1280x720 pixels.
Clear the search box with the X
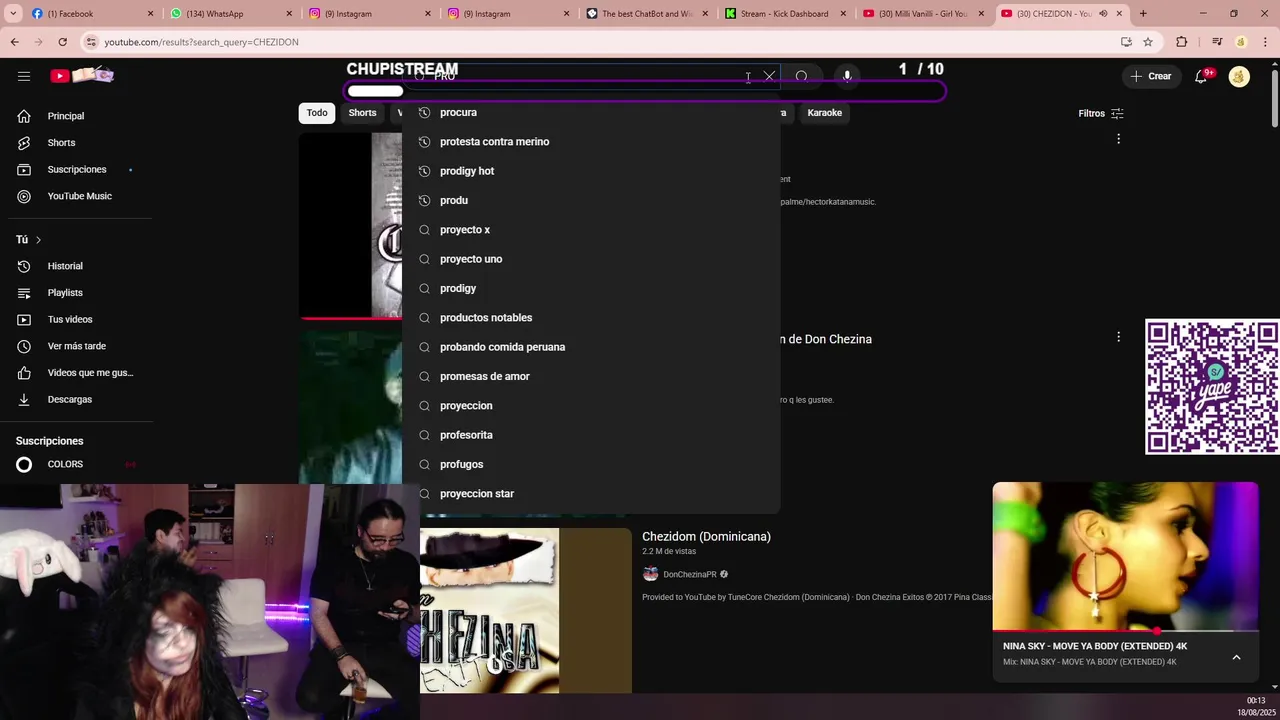(769, 76)
